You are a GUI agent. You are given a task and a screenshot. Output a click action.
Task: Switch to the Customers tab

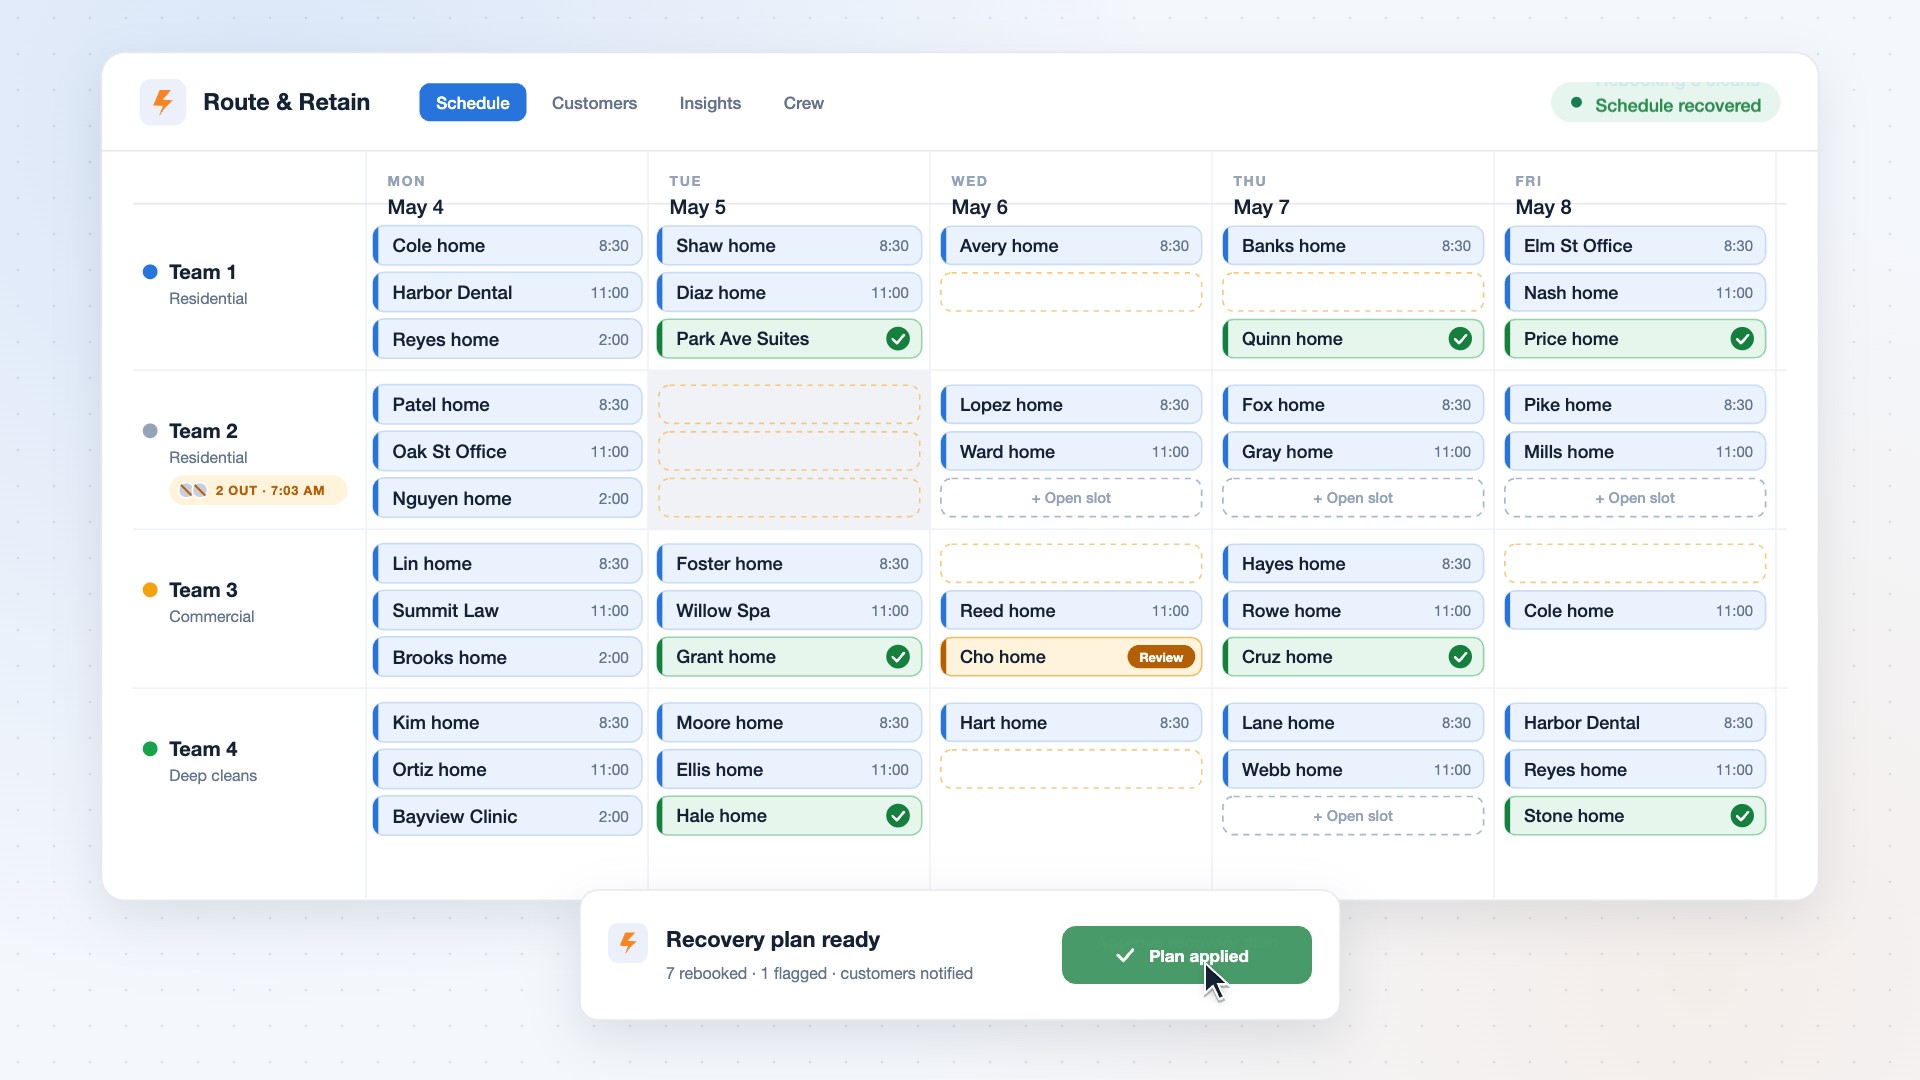tap(594, 102)
